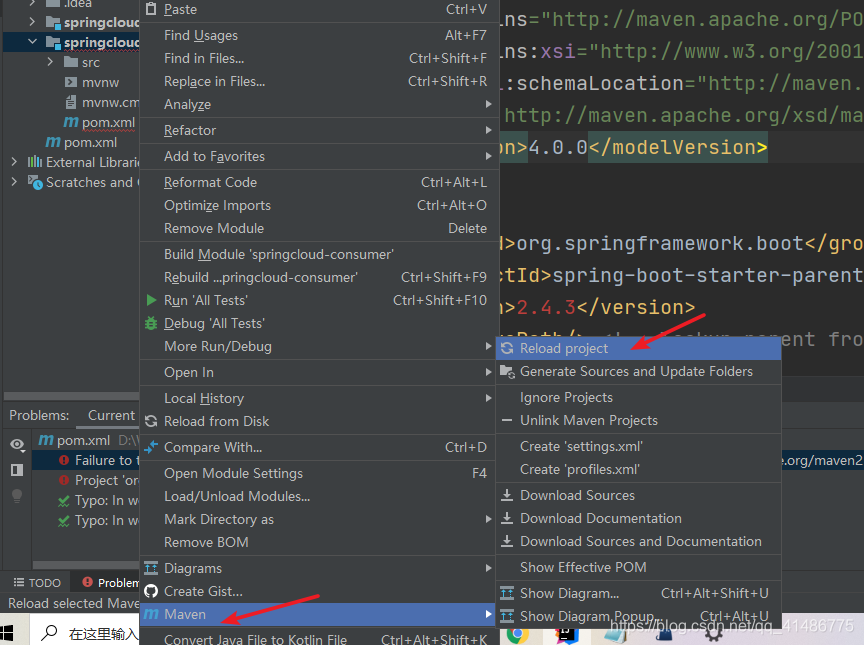Open the Analyze submenu

(x=320, y=104)
